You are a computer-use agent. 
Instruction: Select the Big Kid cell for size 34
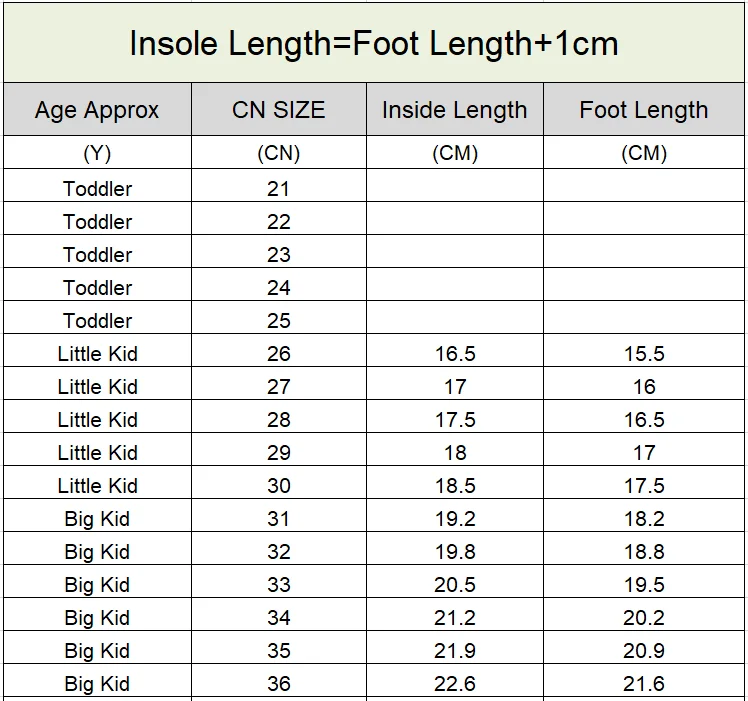[x=97, y=617]
